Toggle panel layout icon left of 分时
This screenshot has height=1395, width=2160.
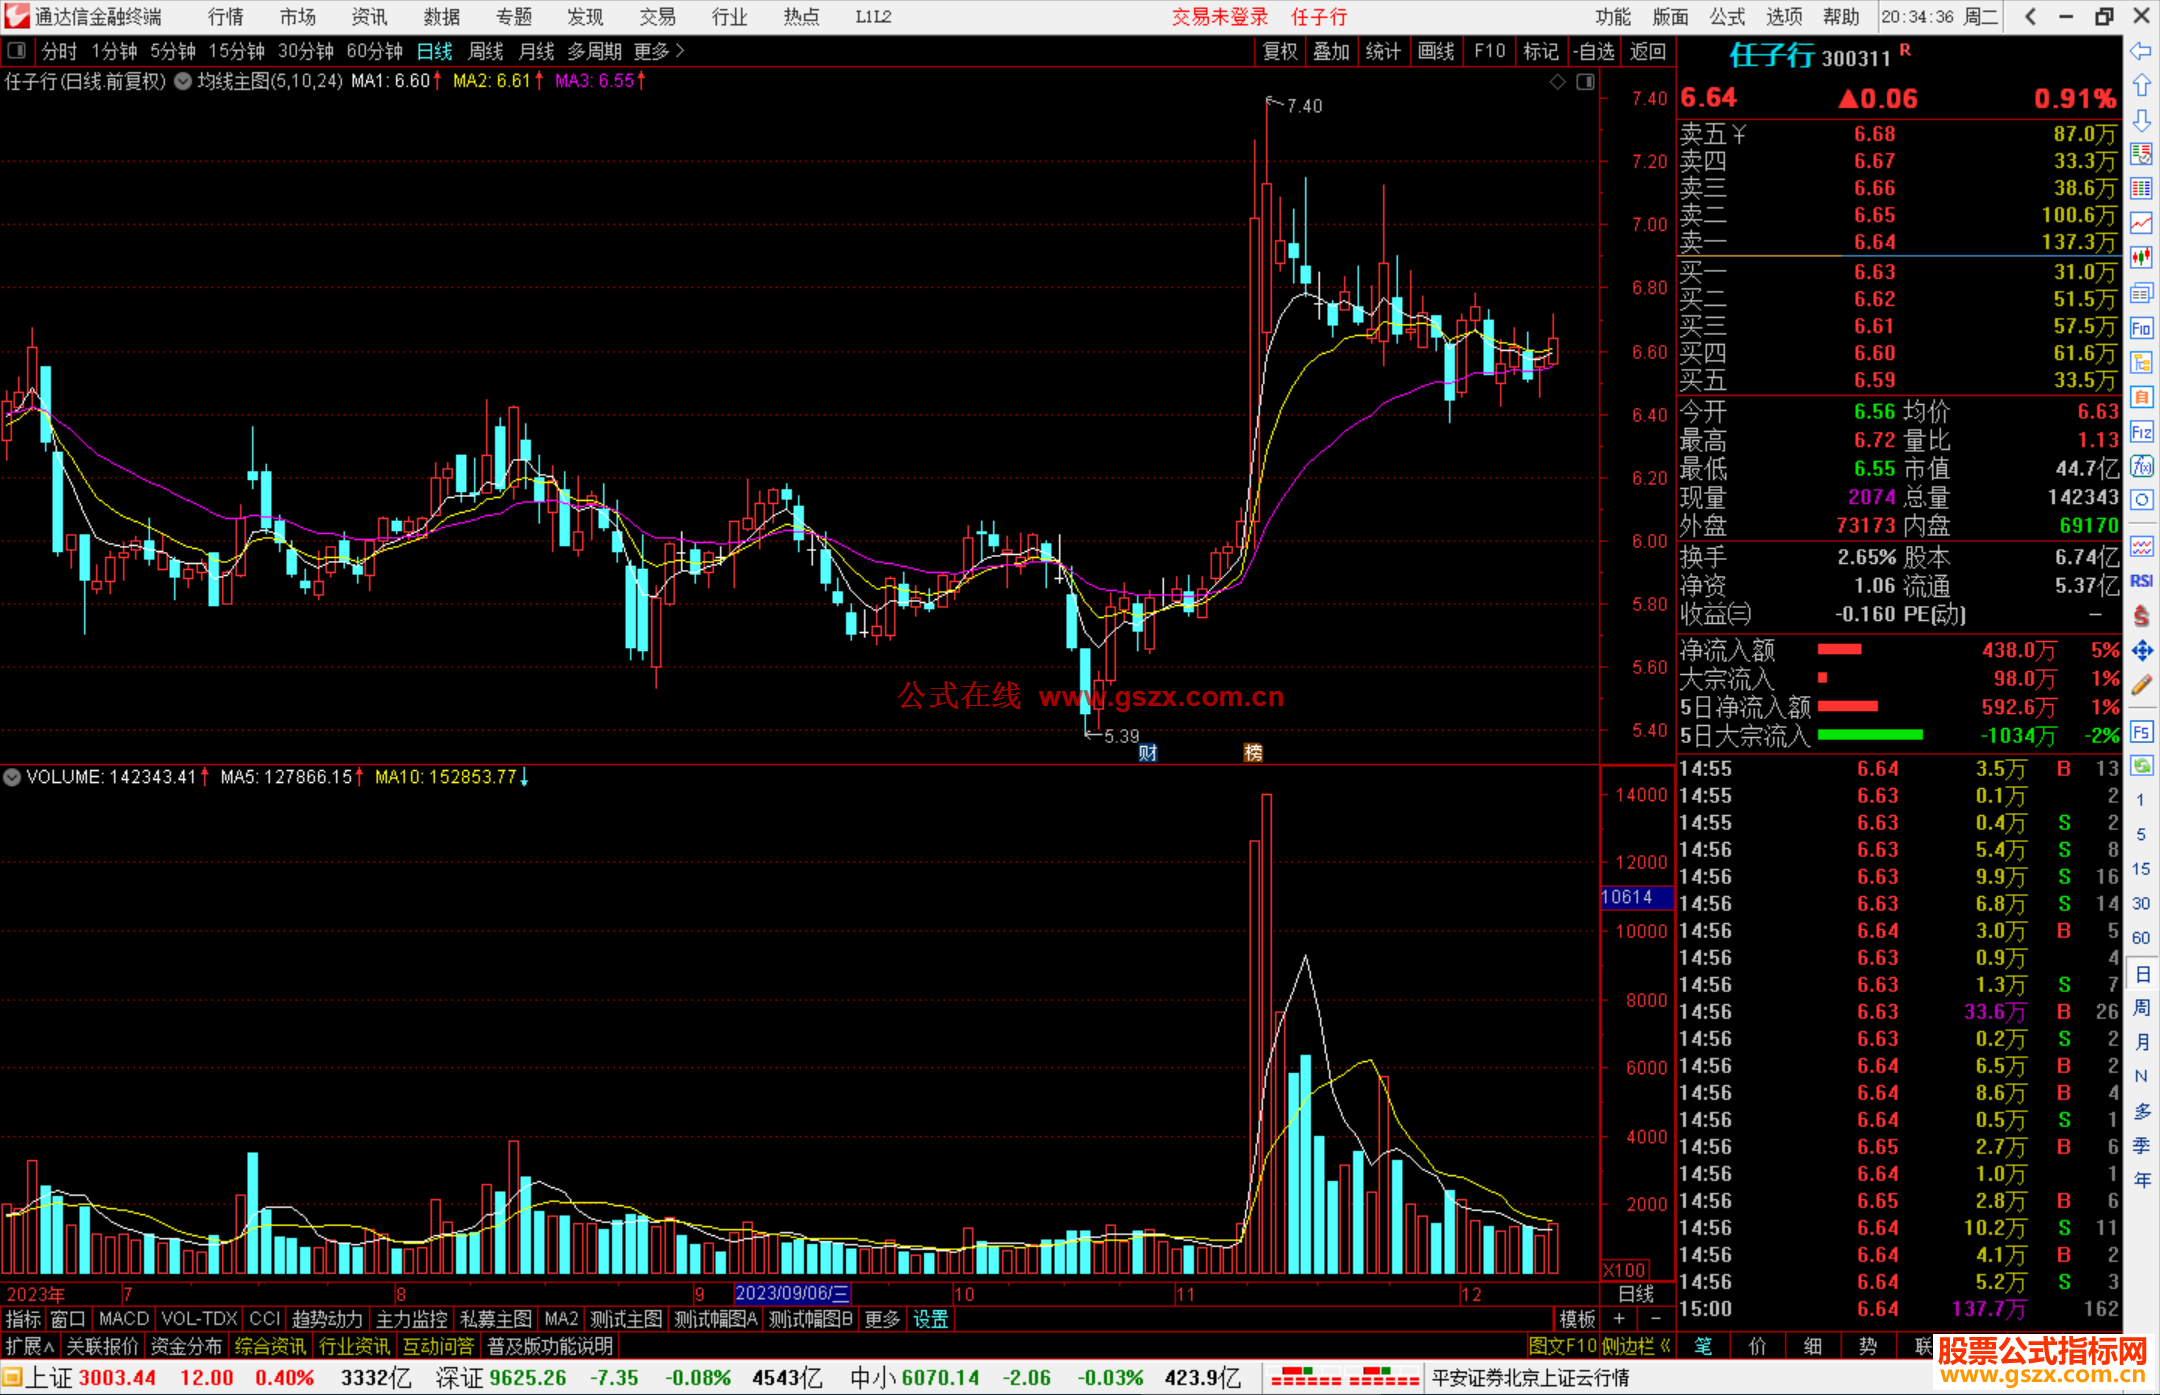point(16,50)
